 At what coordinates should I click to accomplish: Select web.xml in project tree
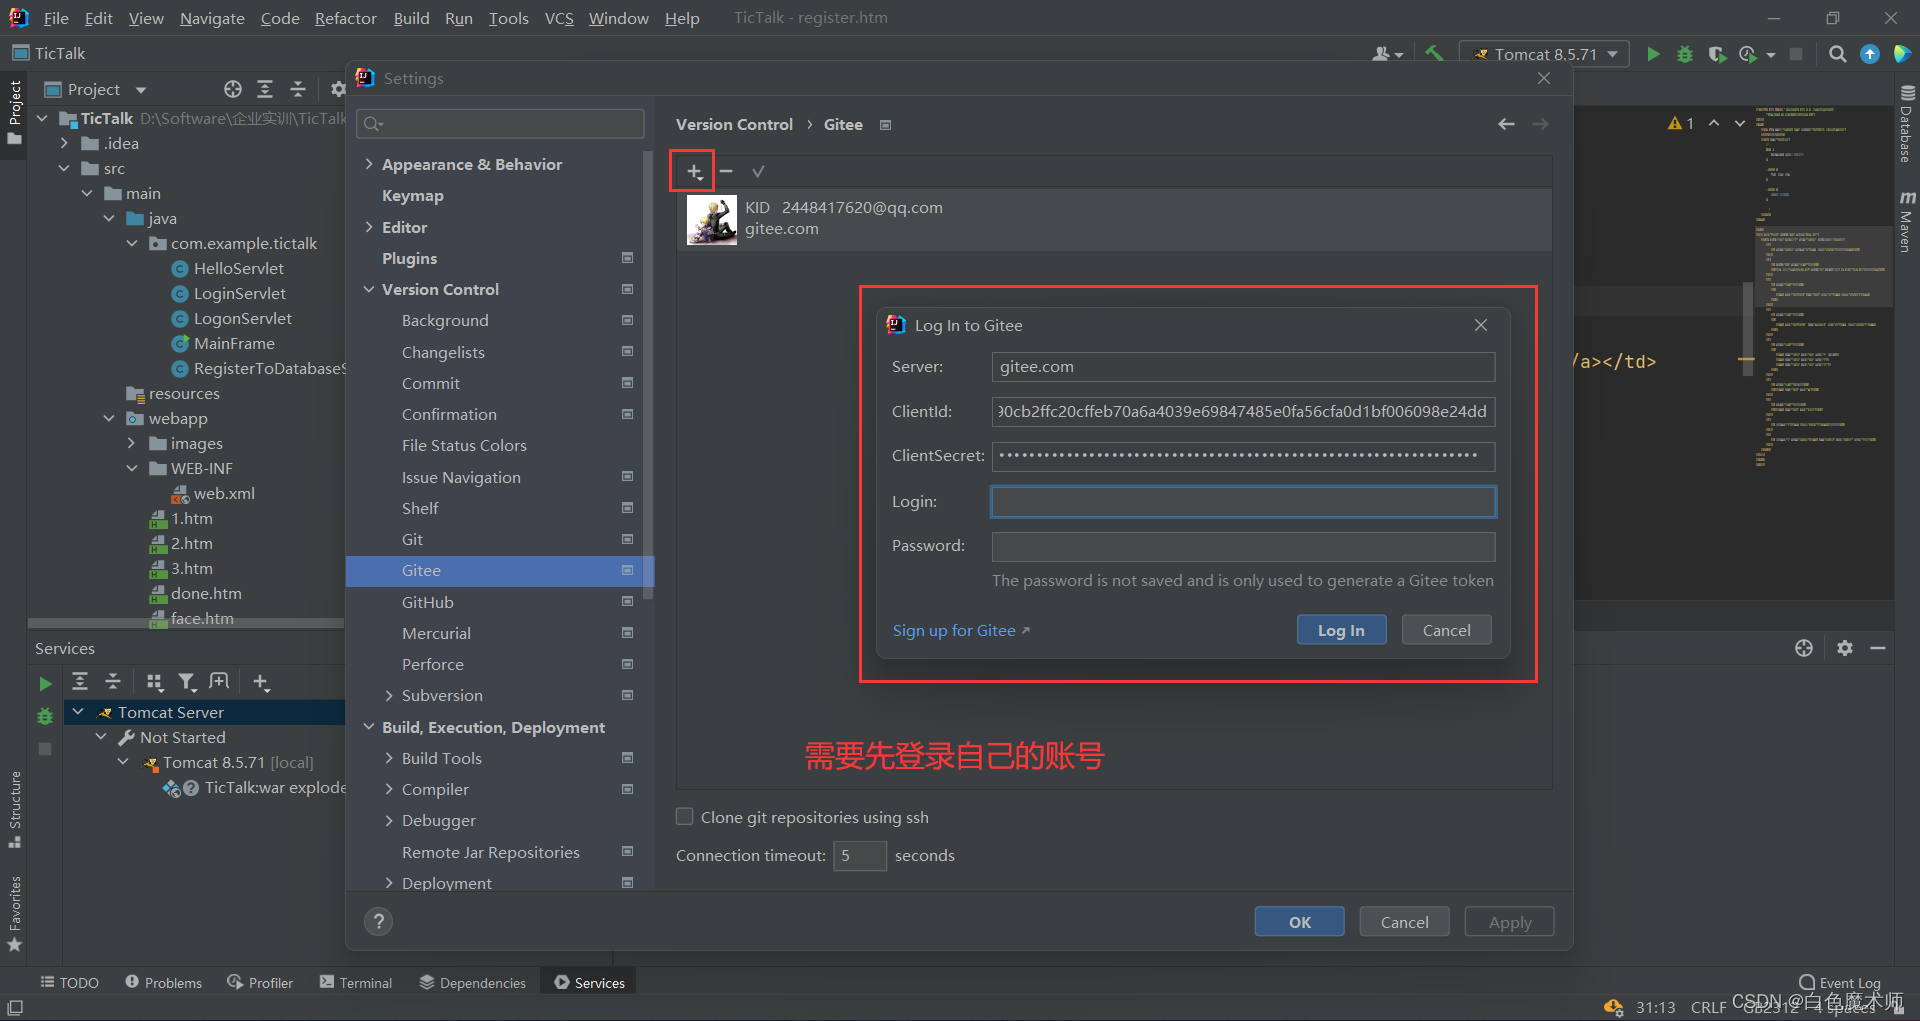coord(223,493)
